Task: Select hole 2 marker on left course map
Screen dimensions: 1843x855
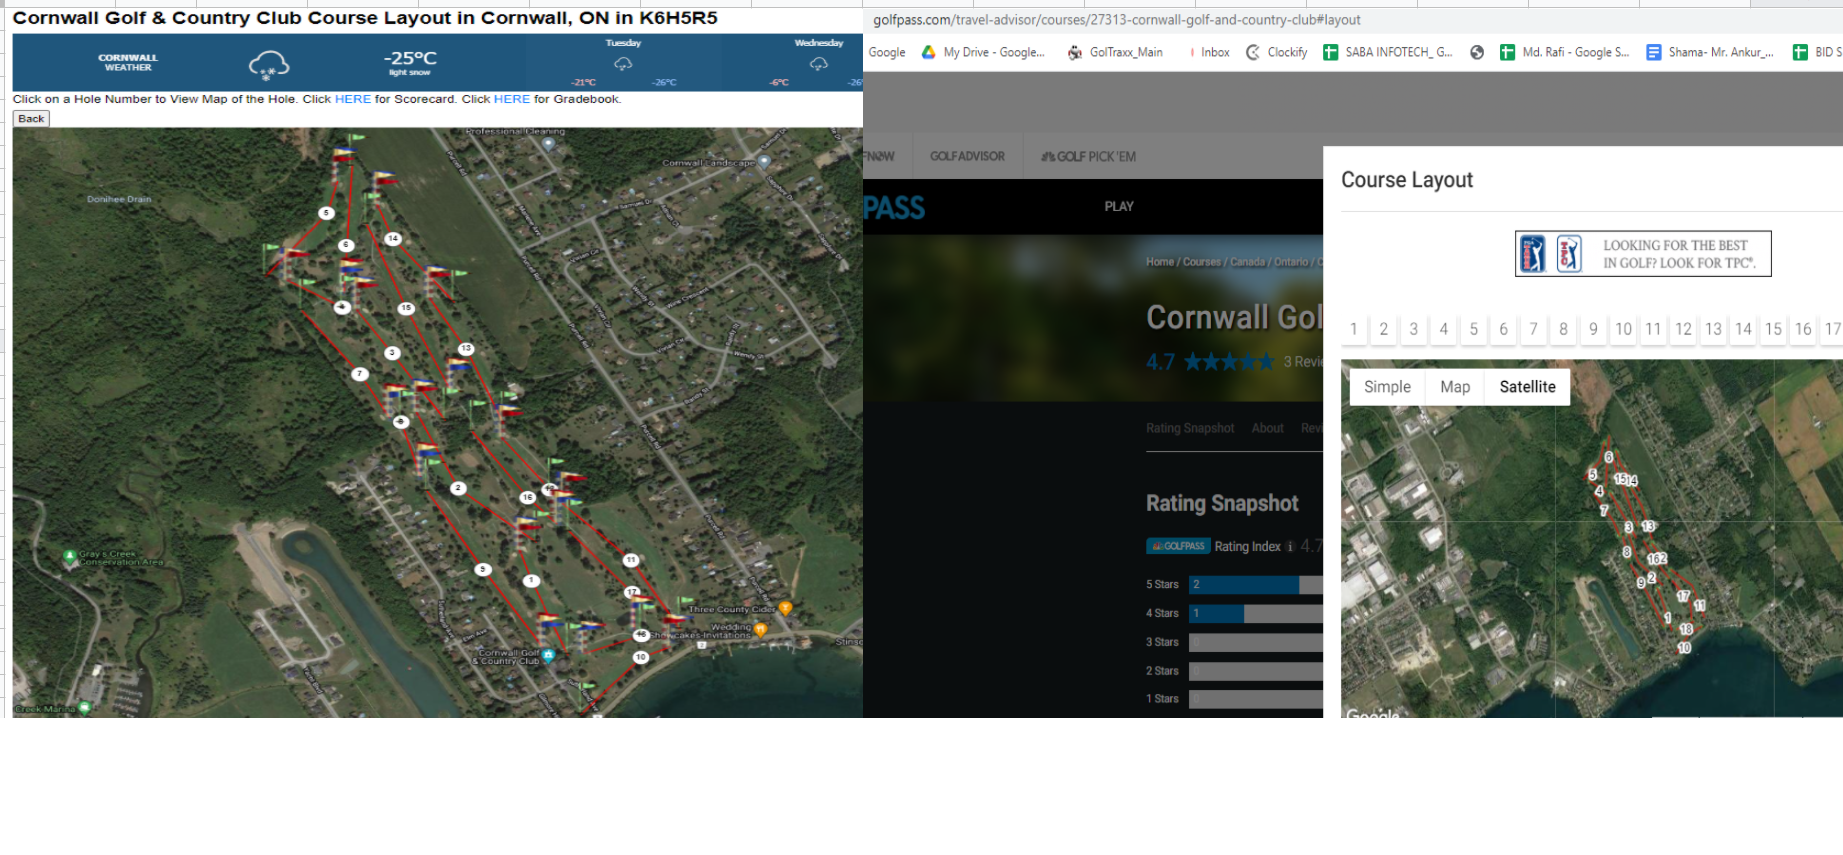Action: (x=458, y=488)
